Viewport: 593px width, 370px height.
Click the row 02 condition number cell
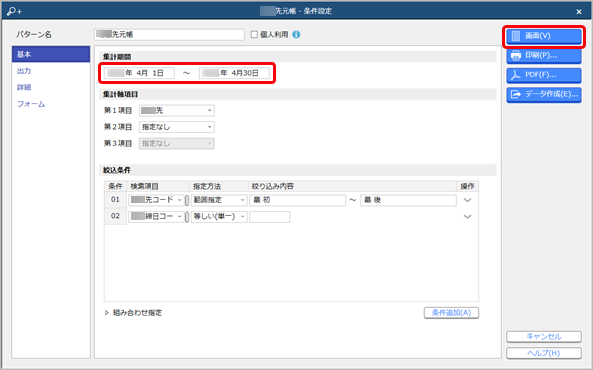coord(115,216)
